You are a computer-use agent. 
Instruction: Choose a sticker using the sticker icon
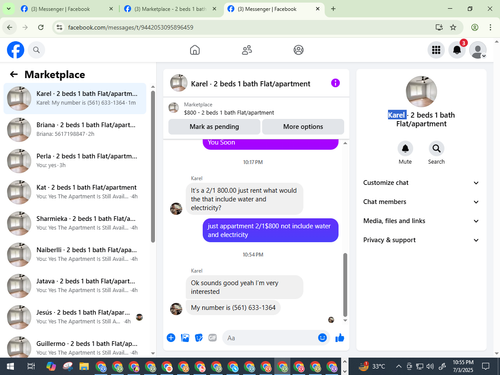199,338
